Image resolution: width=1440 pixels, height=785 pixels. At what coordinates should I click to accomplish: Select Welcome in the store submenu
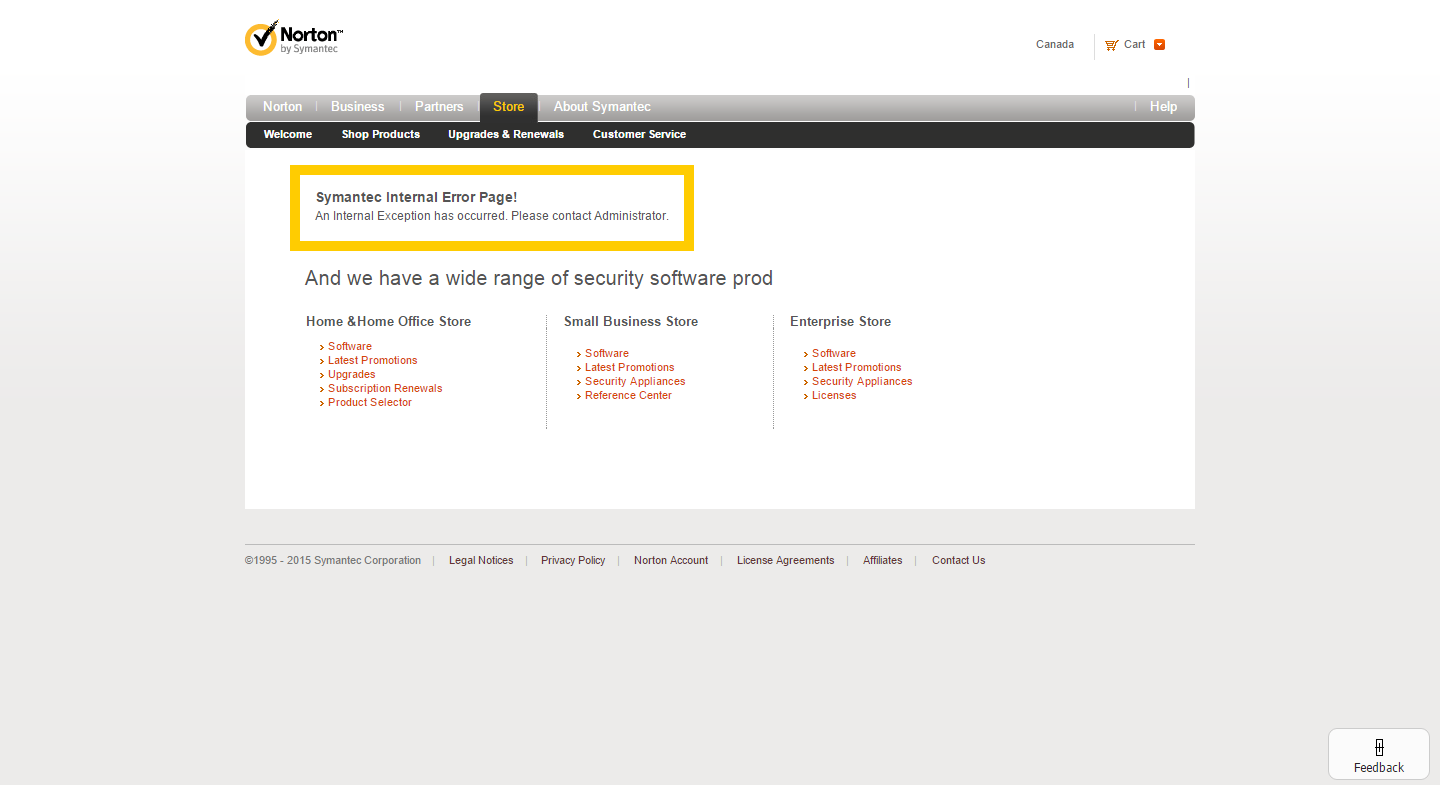(288, 134)
